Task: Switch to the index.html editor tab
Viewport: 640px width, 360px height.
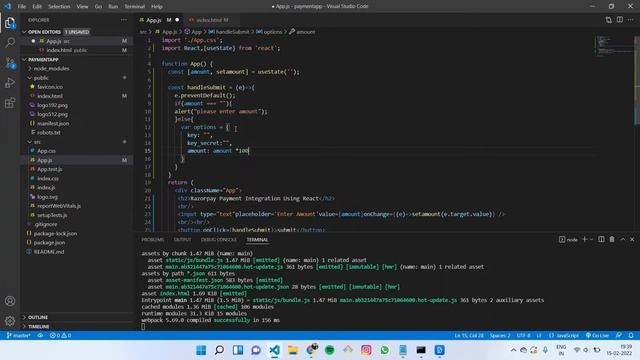Action: pos(211,20)
